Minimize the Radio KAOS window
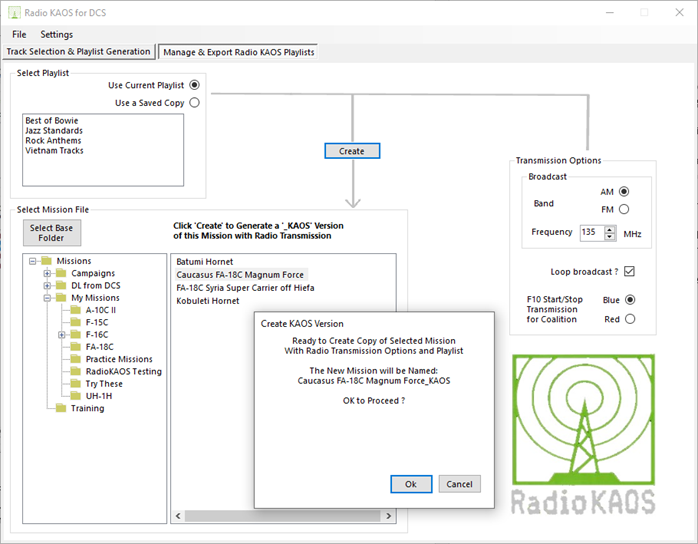 coord(610,12)
